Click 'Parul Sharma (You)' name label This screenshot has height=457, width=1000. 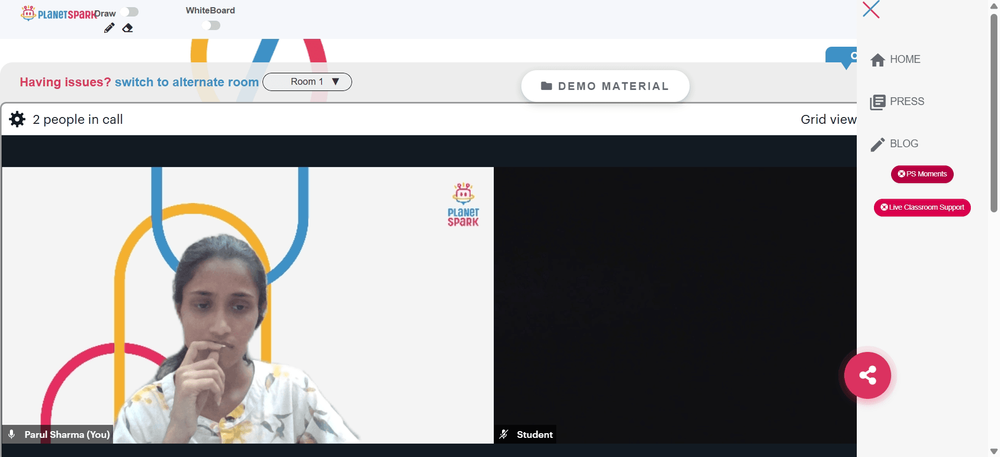coord(67,435)
